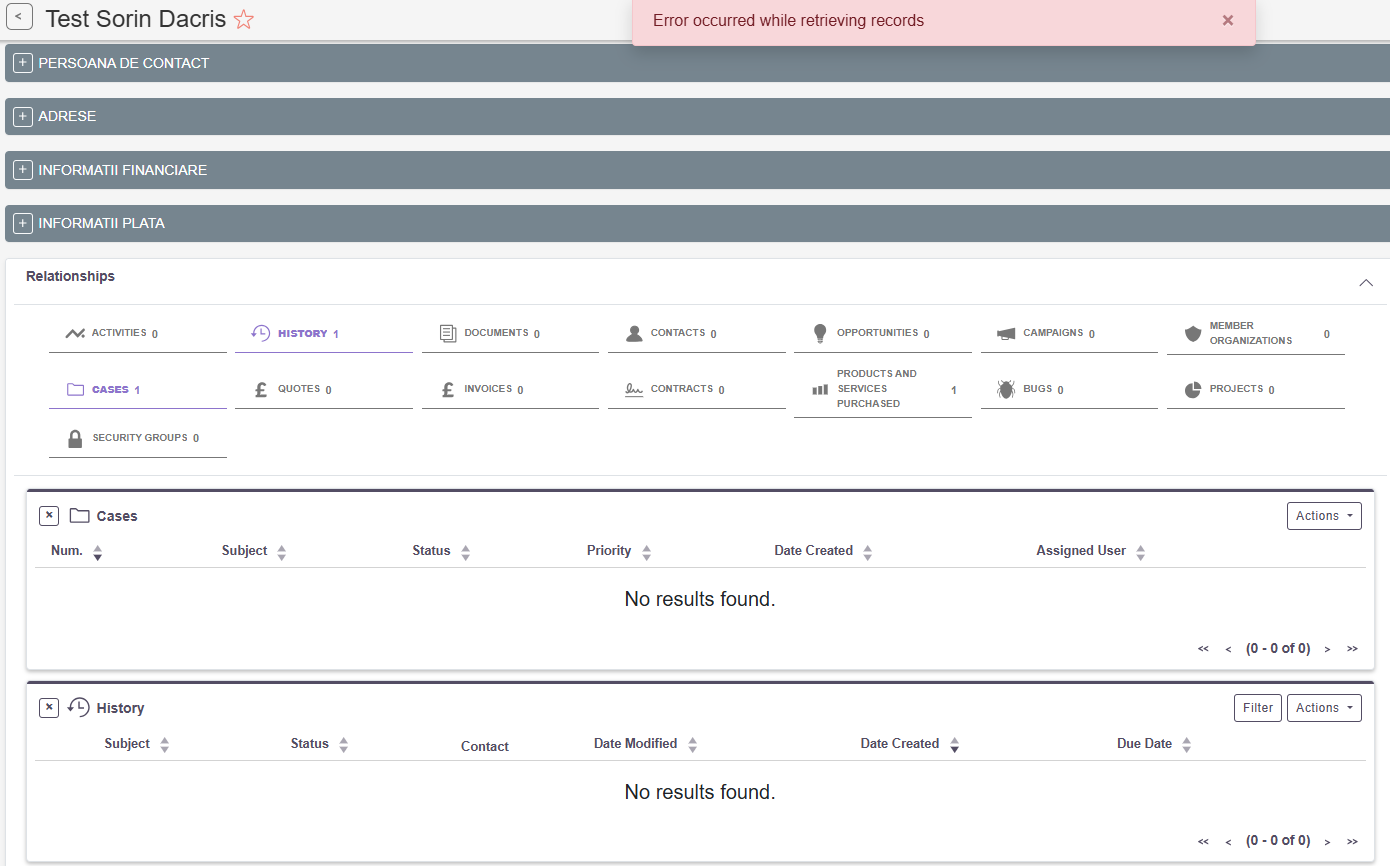
Task: Open the Projects relationship tab
Action: pyautogui.click(x=1256, y=389)
